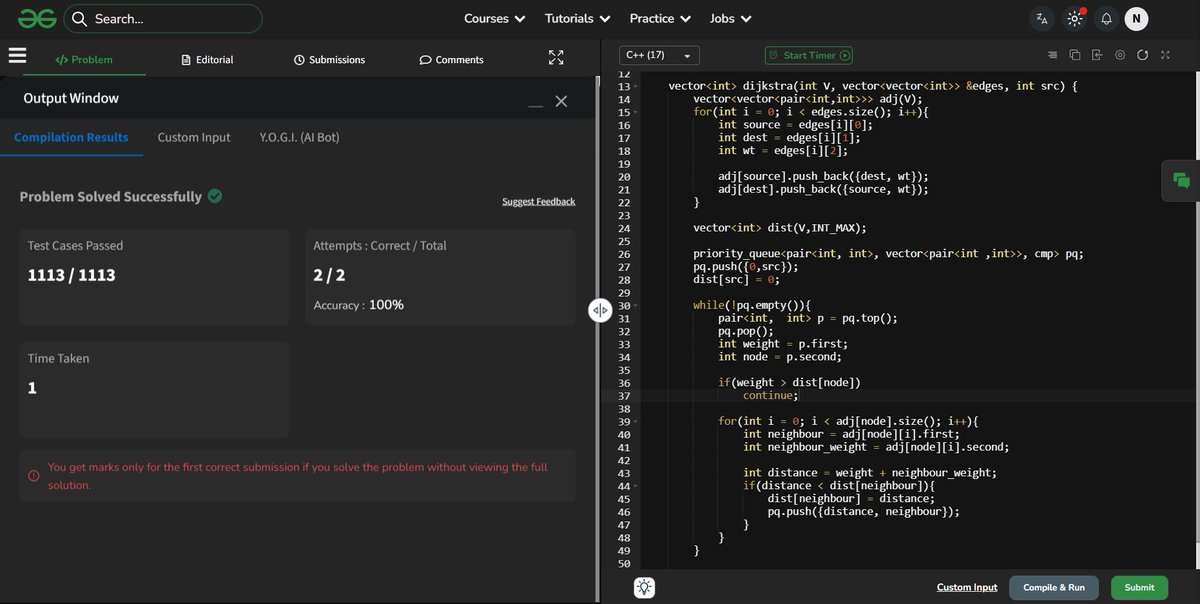
Task: Click the continue; statement on line 37
Action: click(x=771, y=395)
